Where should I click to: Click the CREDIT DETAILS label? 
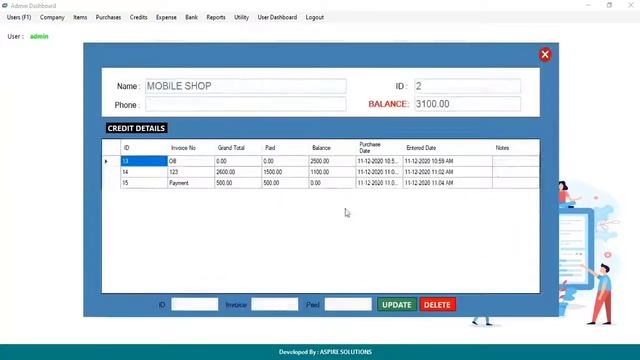(136, 128)
